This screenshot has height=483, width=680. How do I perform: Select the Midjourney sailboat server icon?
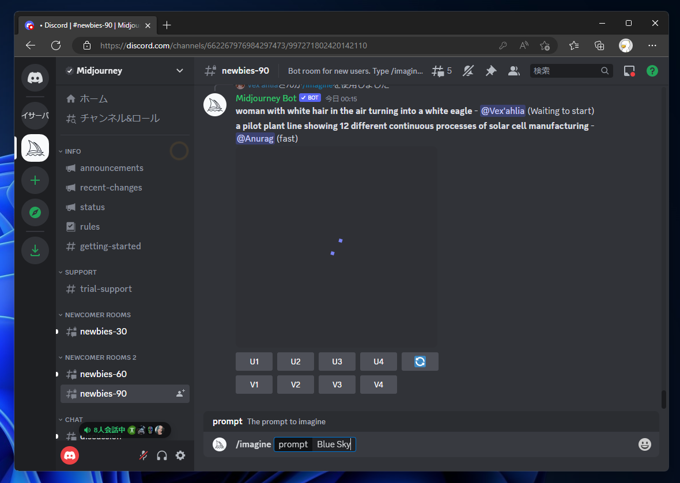coord(35,148)
